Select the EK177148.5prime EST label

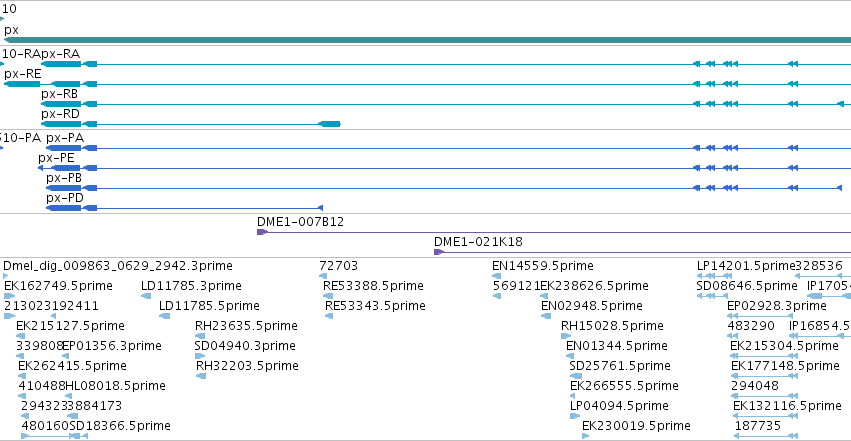(x=785, y=366)
